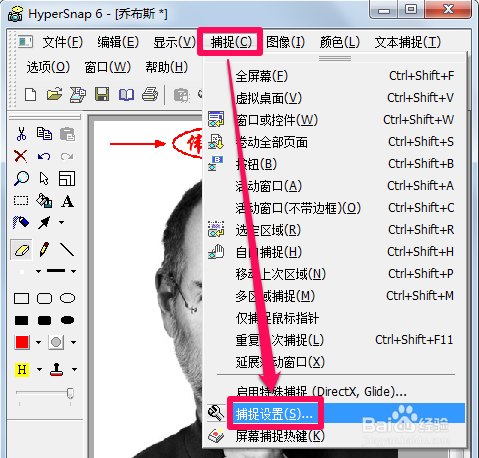Select the diagonal Line tool

click(67, 249)
